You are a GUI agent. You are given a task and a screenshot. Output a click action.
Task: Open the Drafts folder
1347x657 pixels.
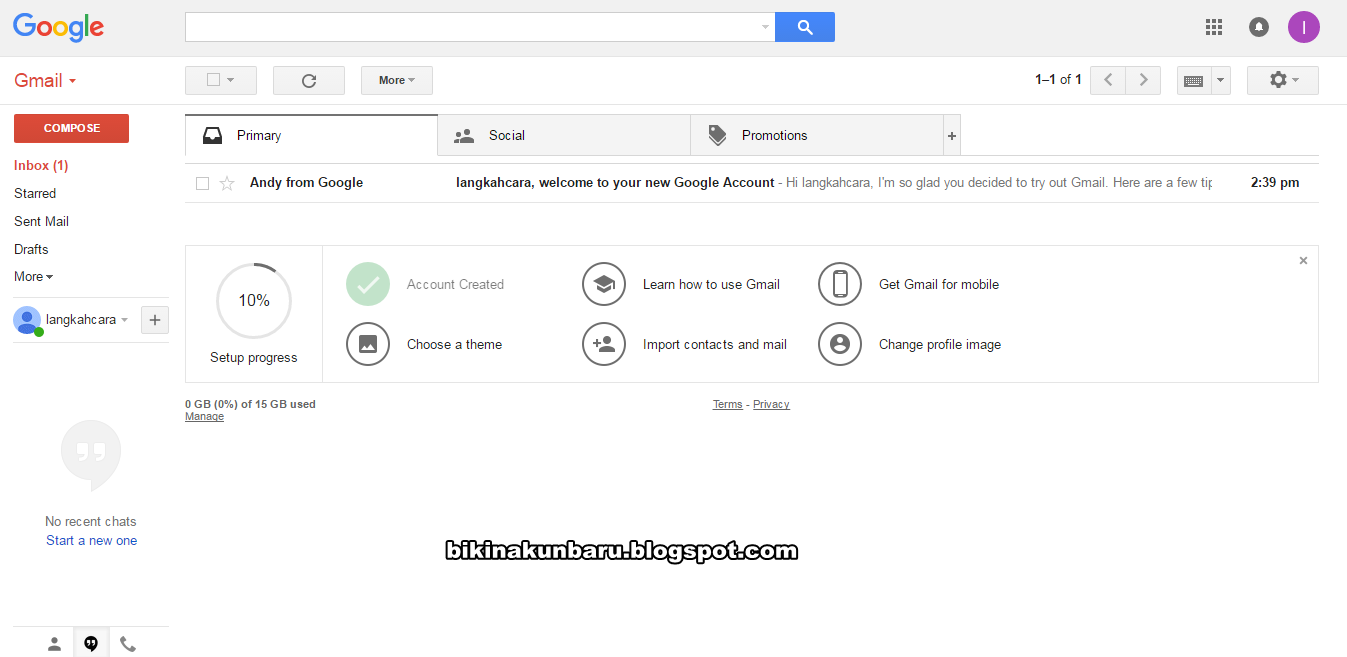[31, 249]
